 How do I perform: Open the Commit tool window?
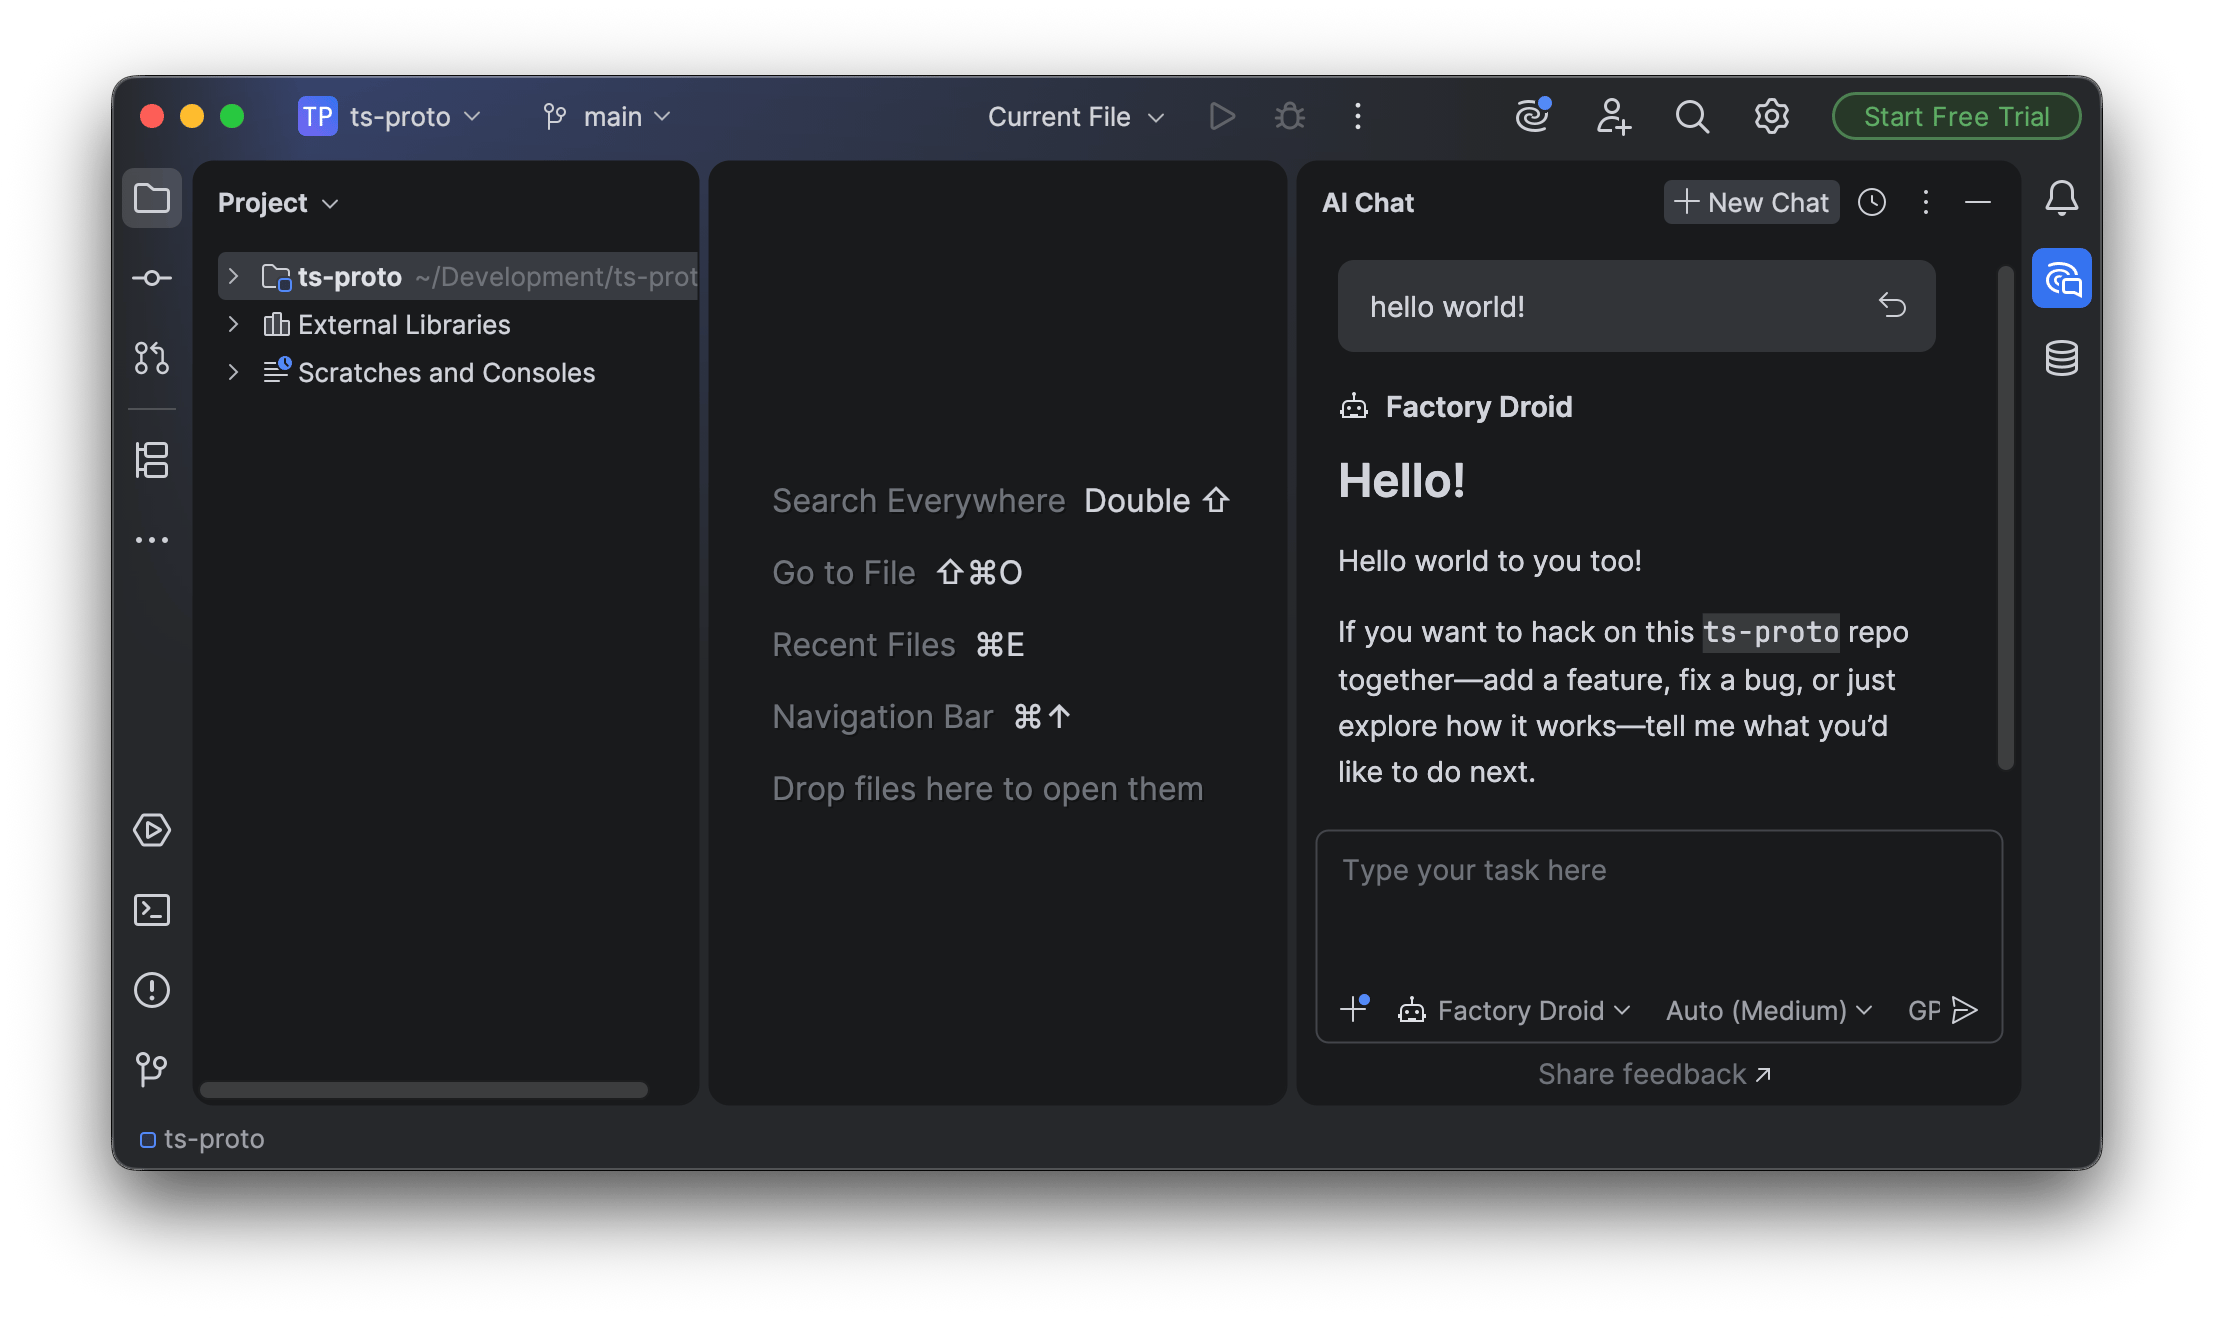pyautogui.click(x=152, y=278)
